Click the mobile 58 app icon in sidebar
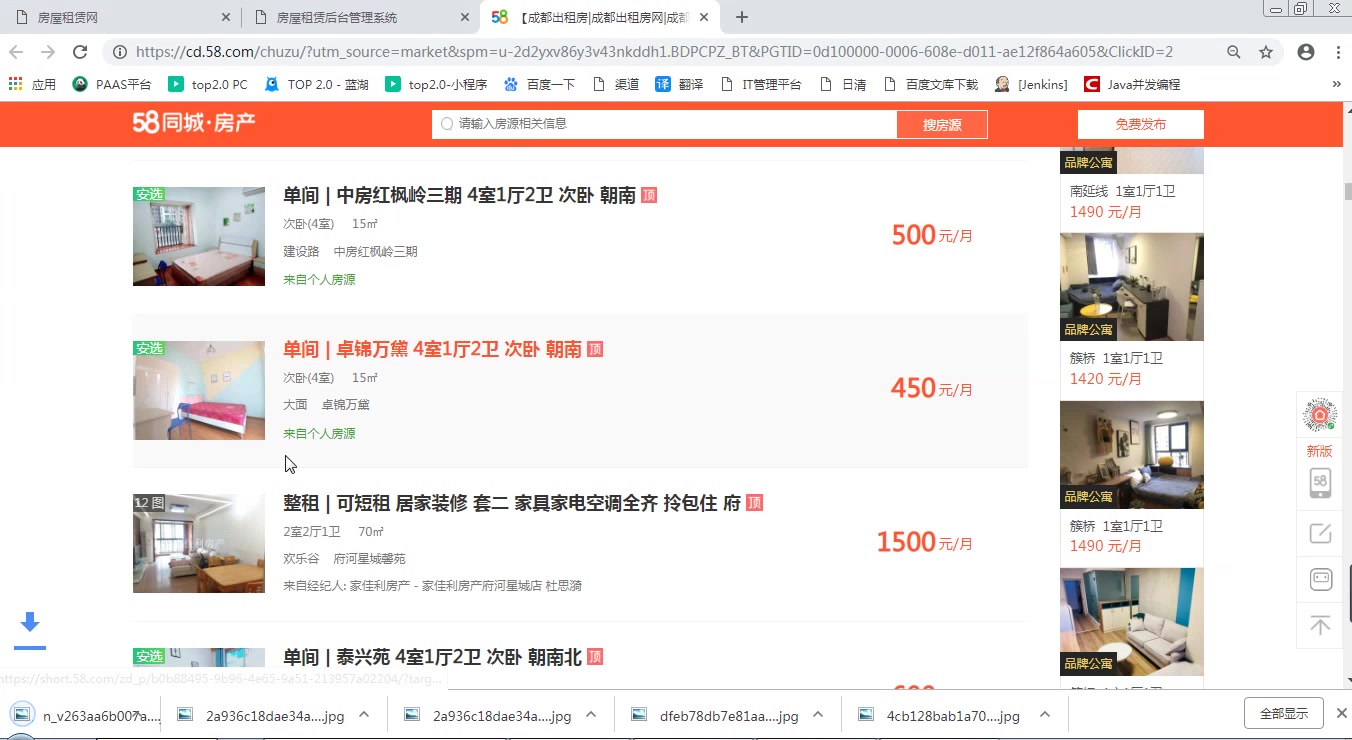Screen dimensions: 1352x740 pos(1320,482)
